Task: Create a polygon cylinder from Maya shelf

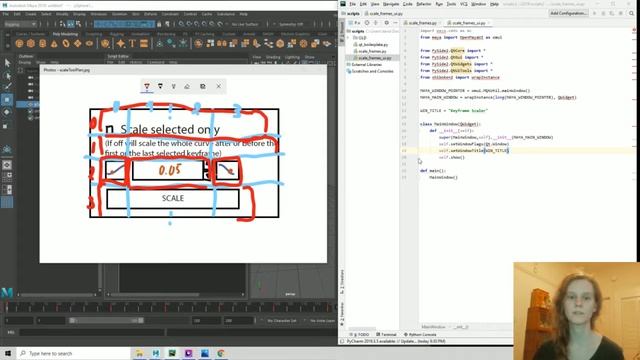Action: (42, 43)
